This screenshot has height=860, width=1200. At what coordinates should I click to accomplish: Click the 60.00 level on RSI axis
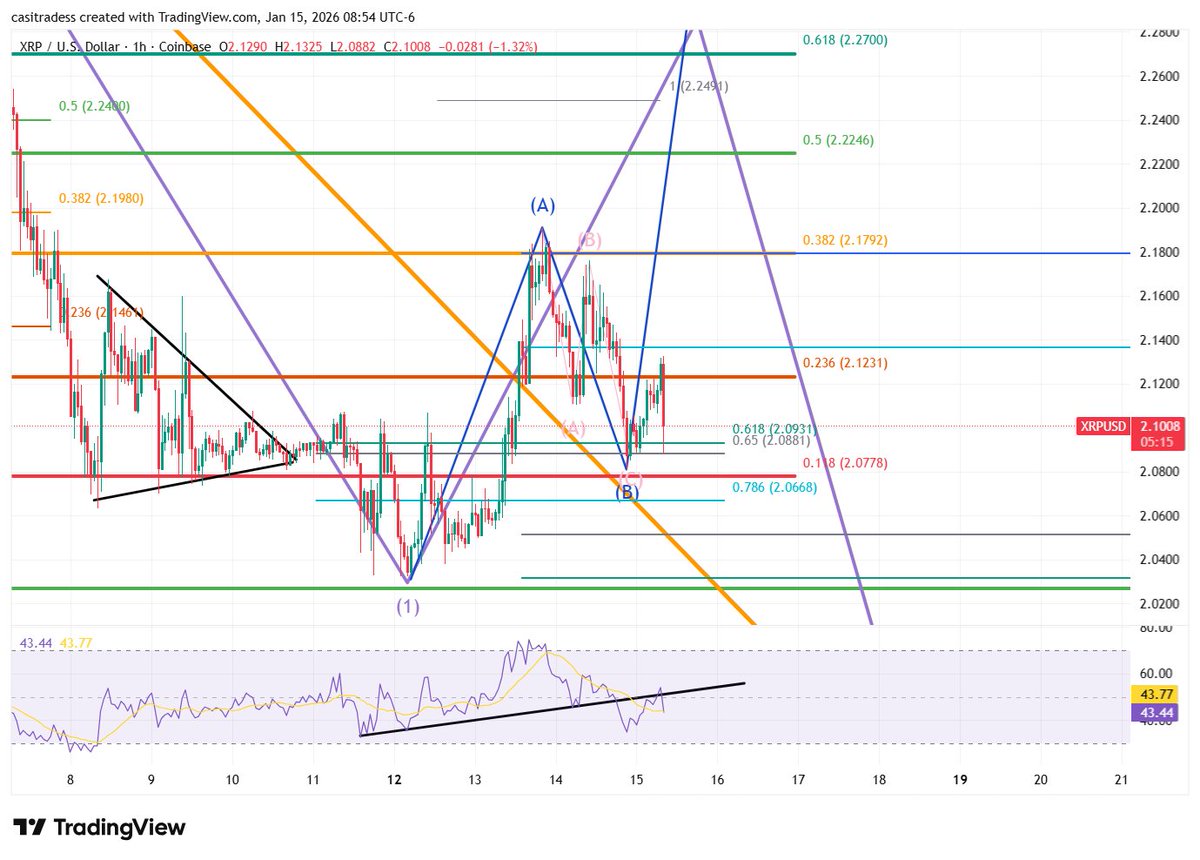(1158, 673)
